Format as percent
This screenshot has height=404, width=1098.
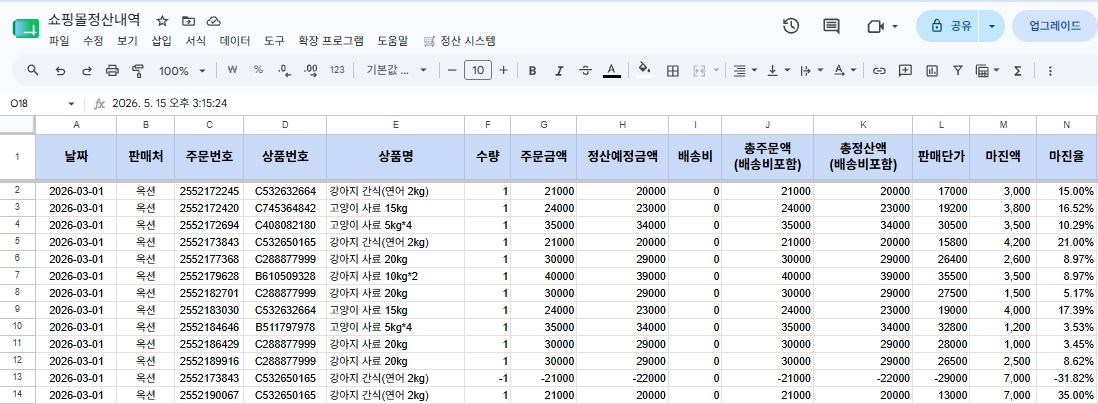point(258,70)
